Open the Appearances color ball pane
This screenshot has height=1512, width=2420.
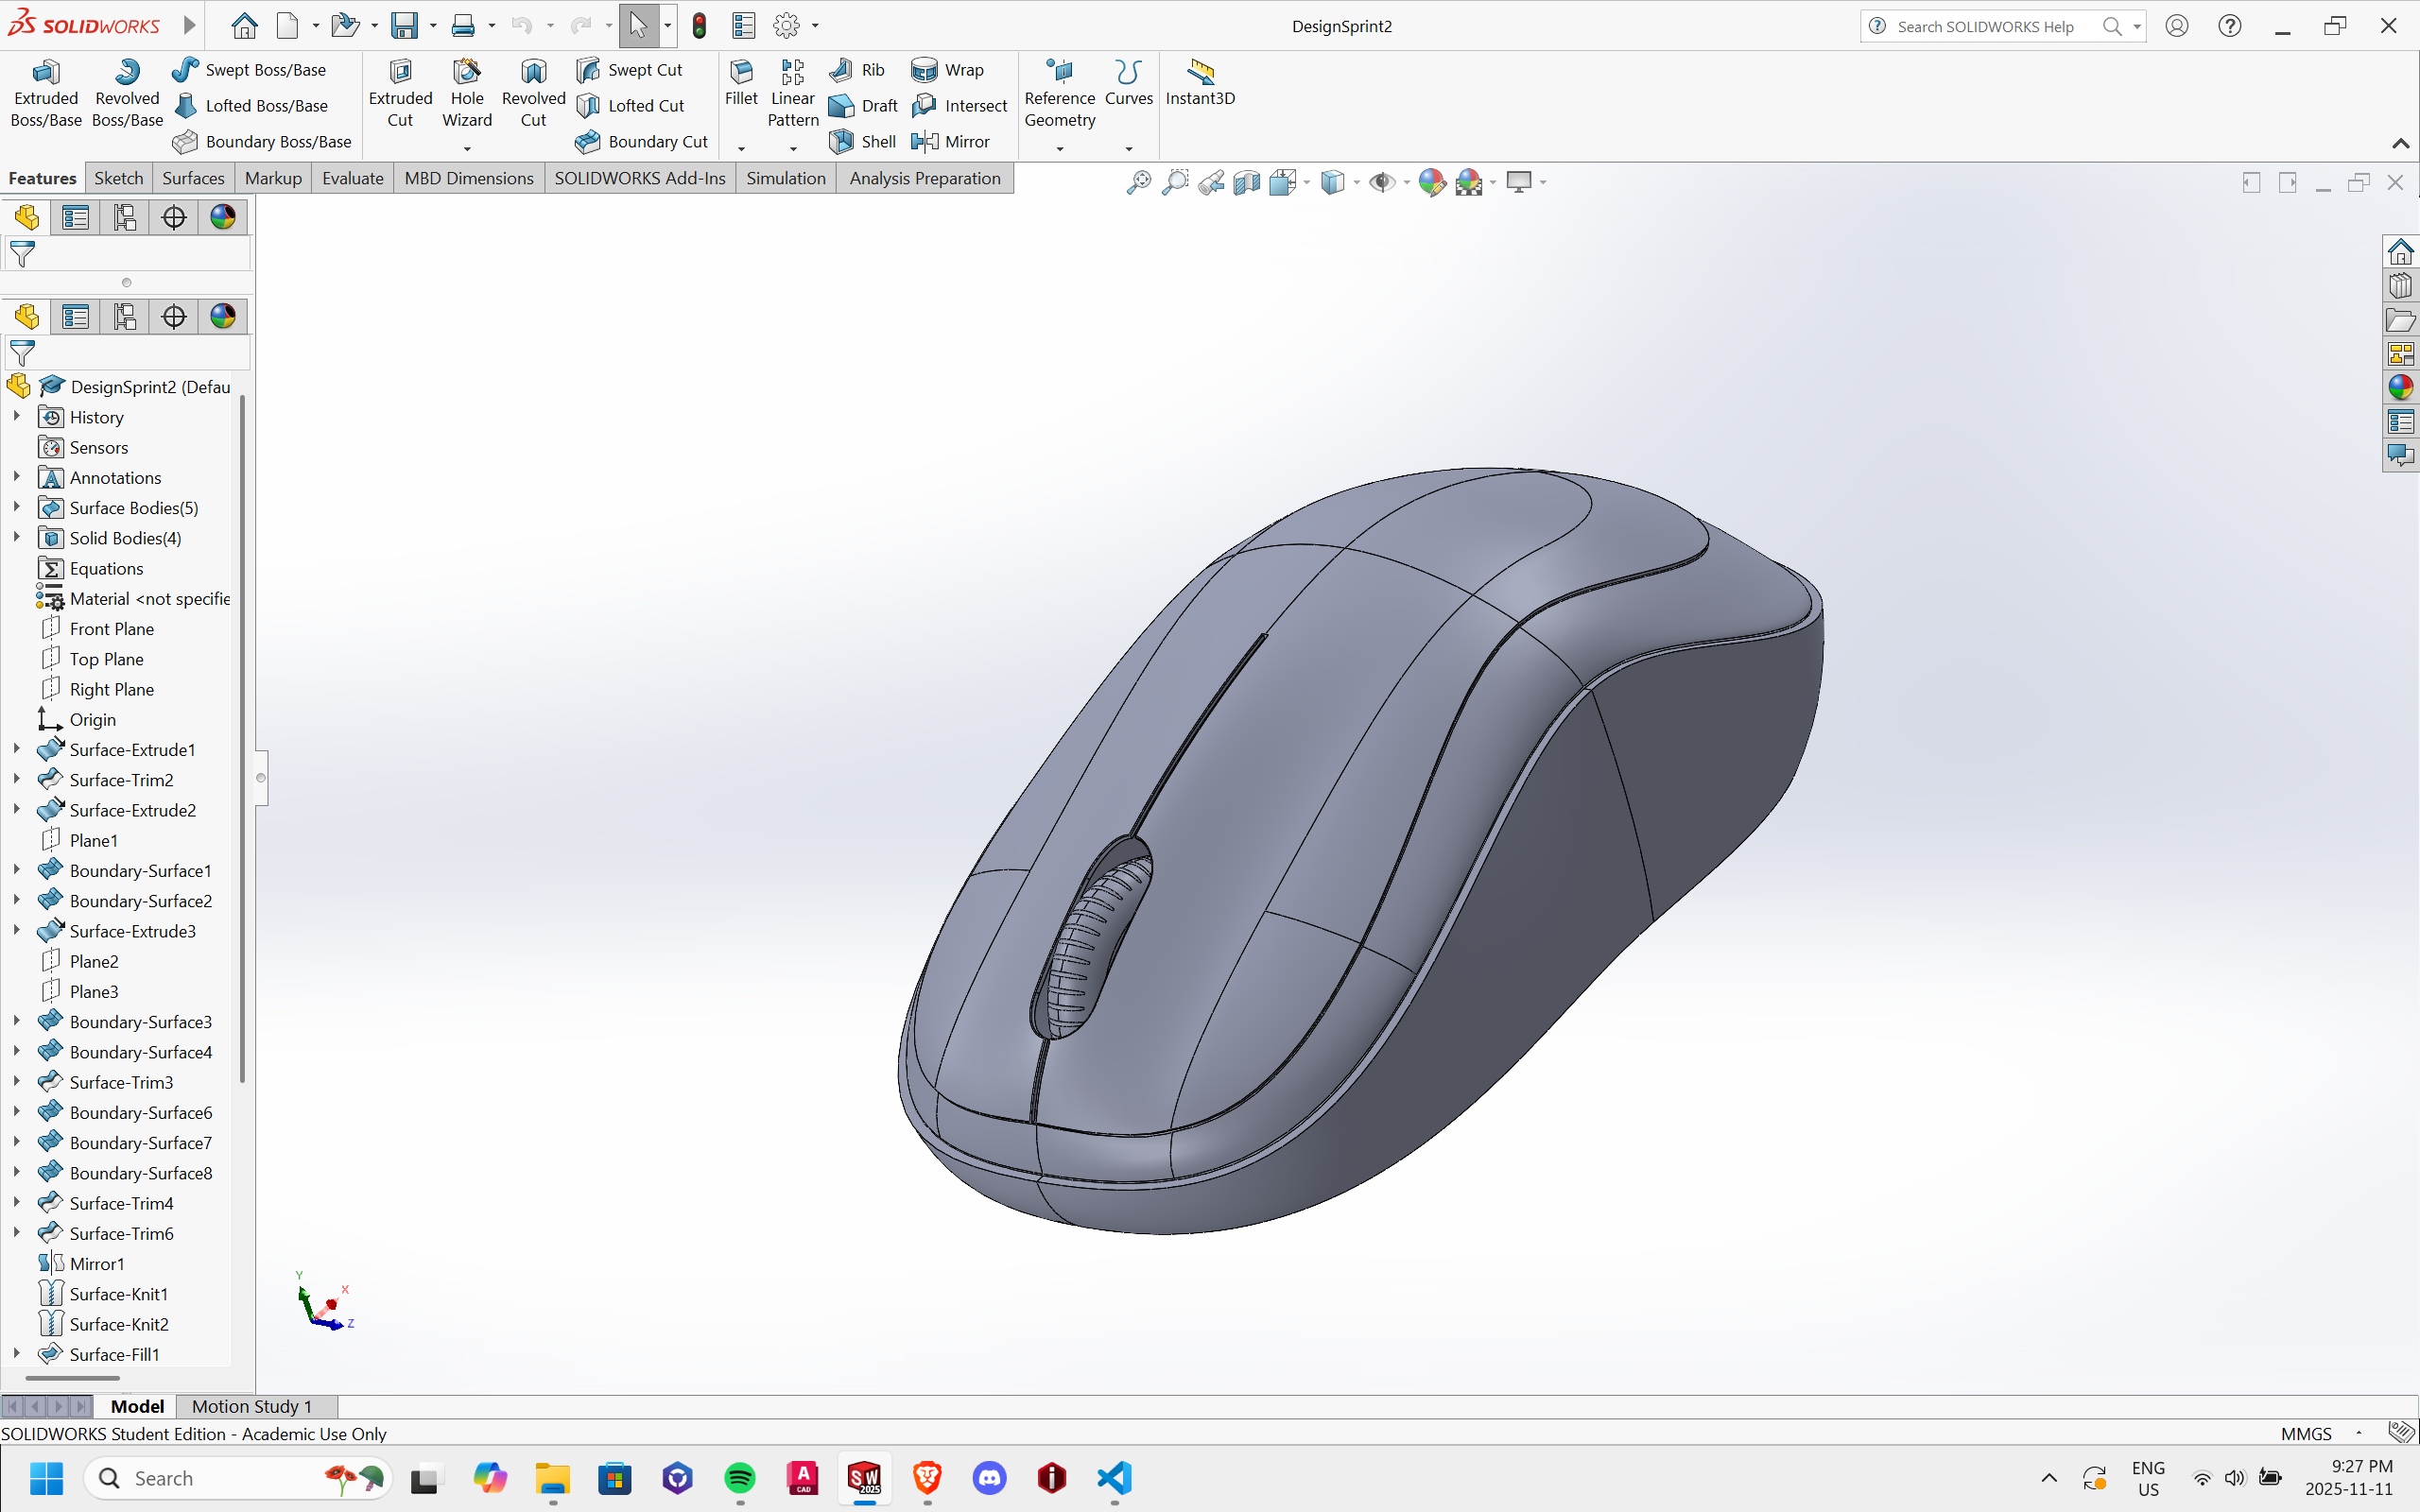coord(2400,387)
